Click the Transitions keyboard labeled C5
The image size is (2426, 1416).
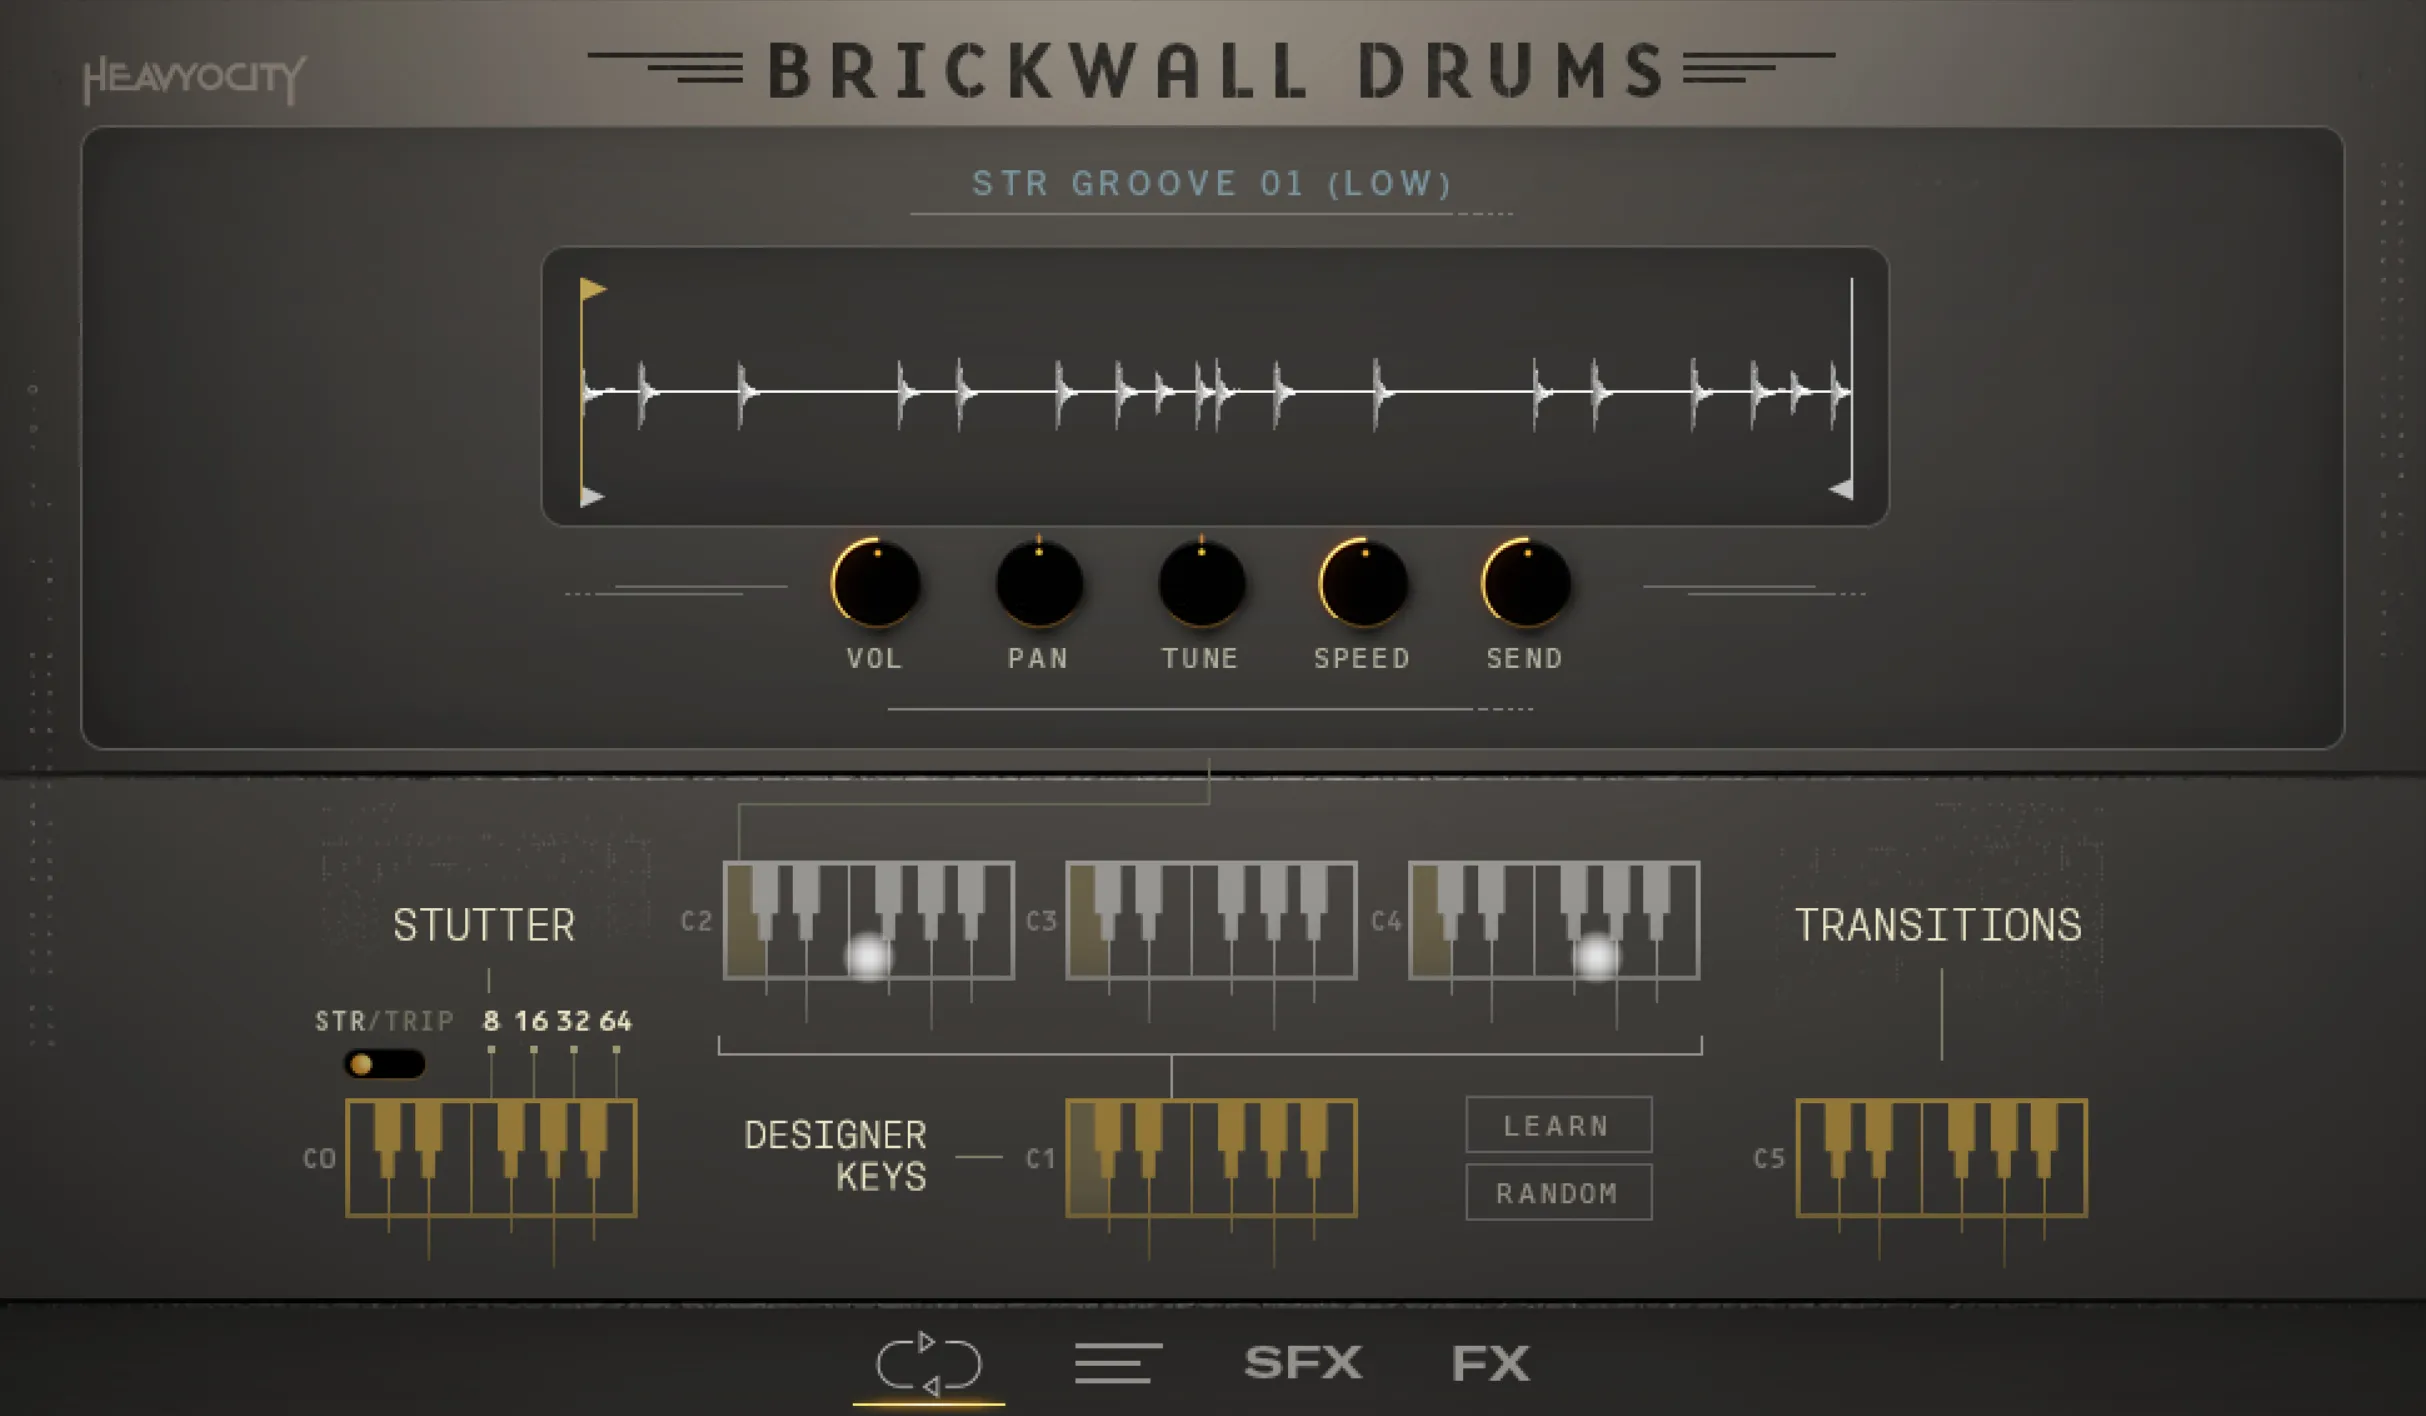tap(1942, 1158)
